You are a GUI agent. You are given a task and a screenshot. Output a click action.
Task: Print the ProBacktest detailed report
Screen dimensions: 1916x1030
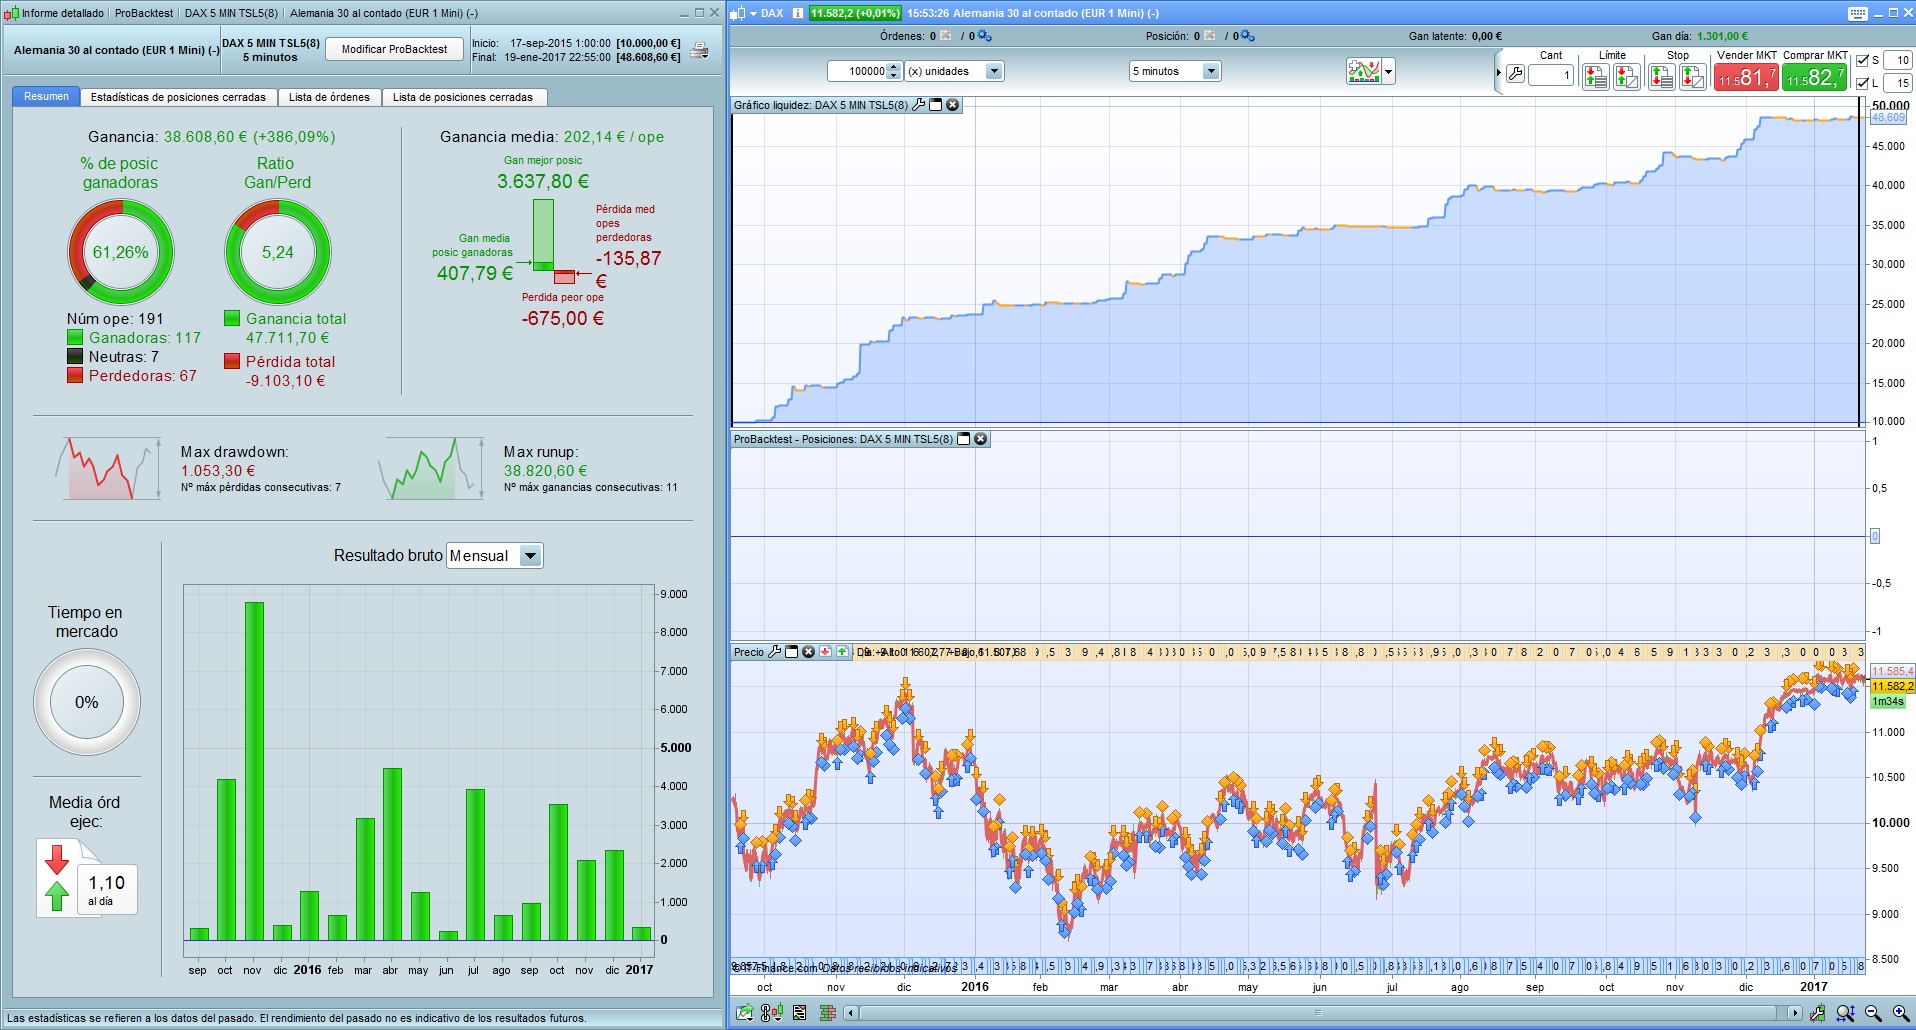click(x=700, y=50)
